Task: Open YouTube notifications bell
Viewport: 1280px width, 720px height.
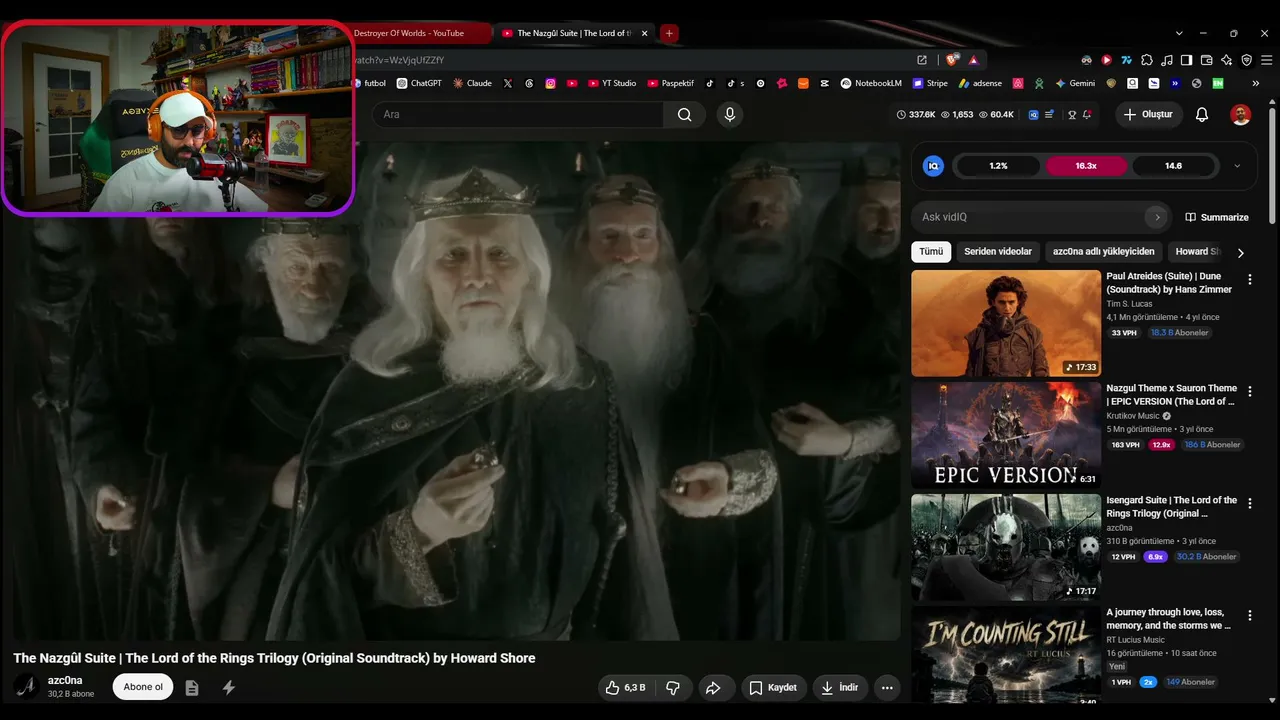Action: pyautogui.click(x=1202, y=114)
